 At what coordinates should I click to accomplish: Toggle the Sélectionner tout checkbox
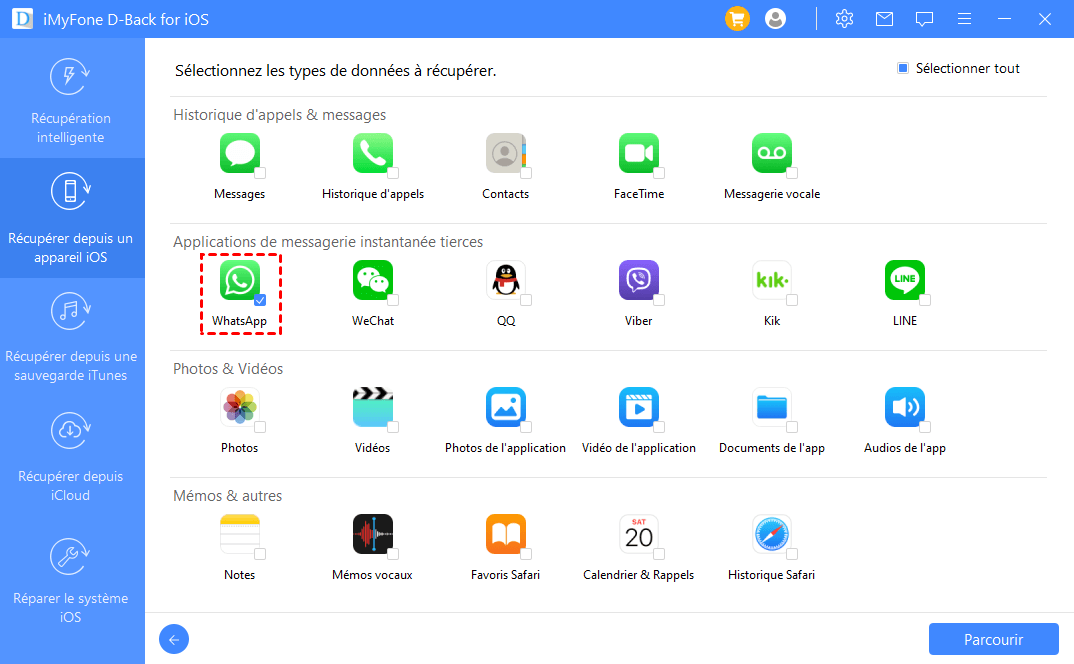click(902, 69)
